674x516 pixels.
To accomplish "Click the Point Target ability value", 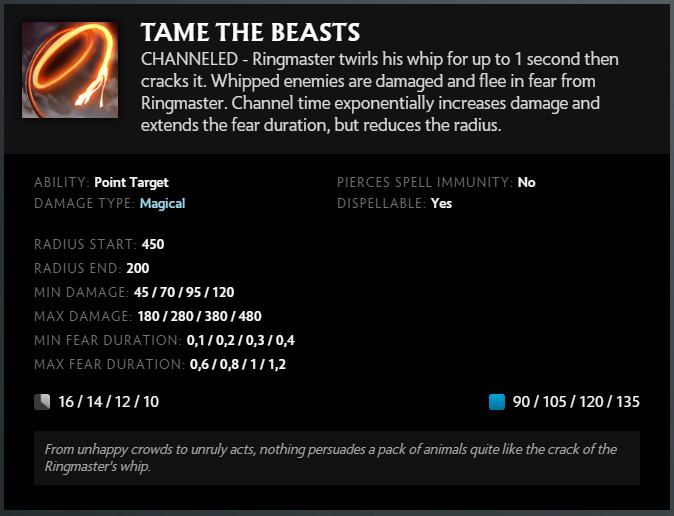I will click(131, 183).
